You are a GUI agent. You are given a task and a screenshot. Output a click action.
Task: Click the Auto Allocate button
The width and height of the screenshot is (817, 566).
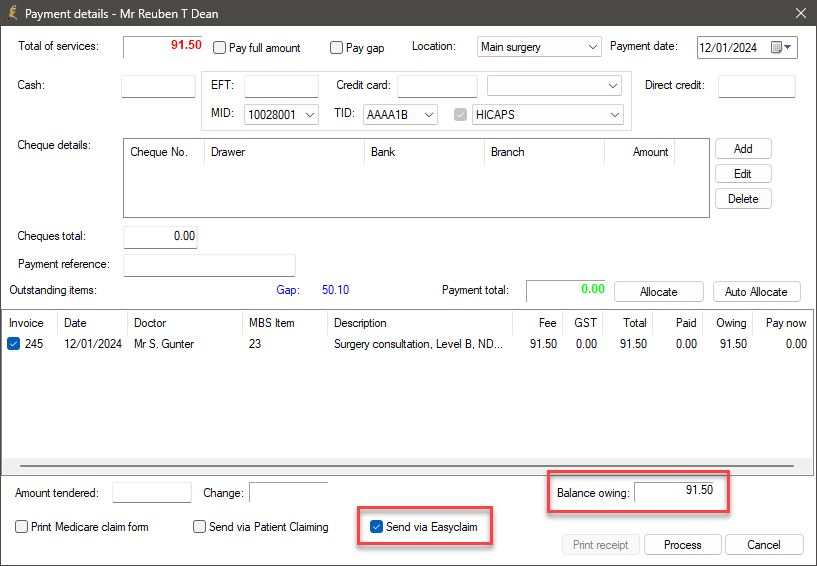(756, 292)
